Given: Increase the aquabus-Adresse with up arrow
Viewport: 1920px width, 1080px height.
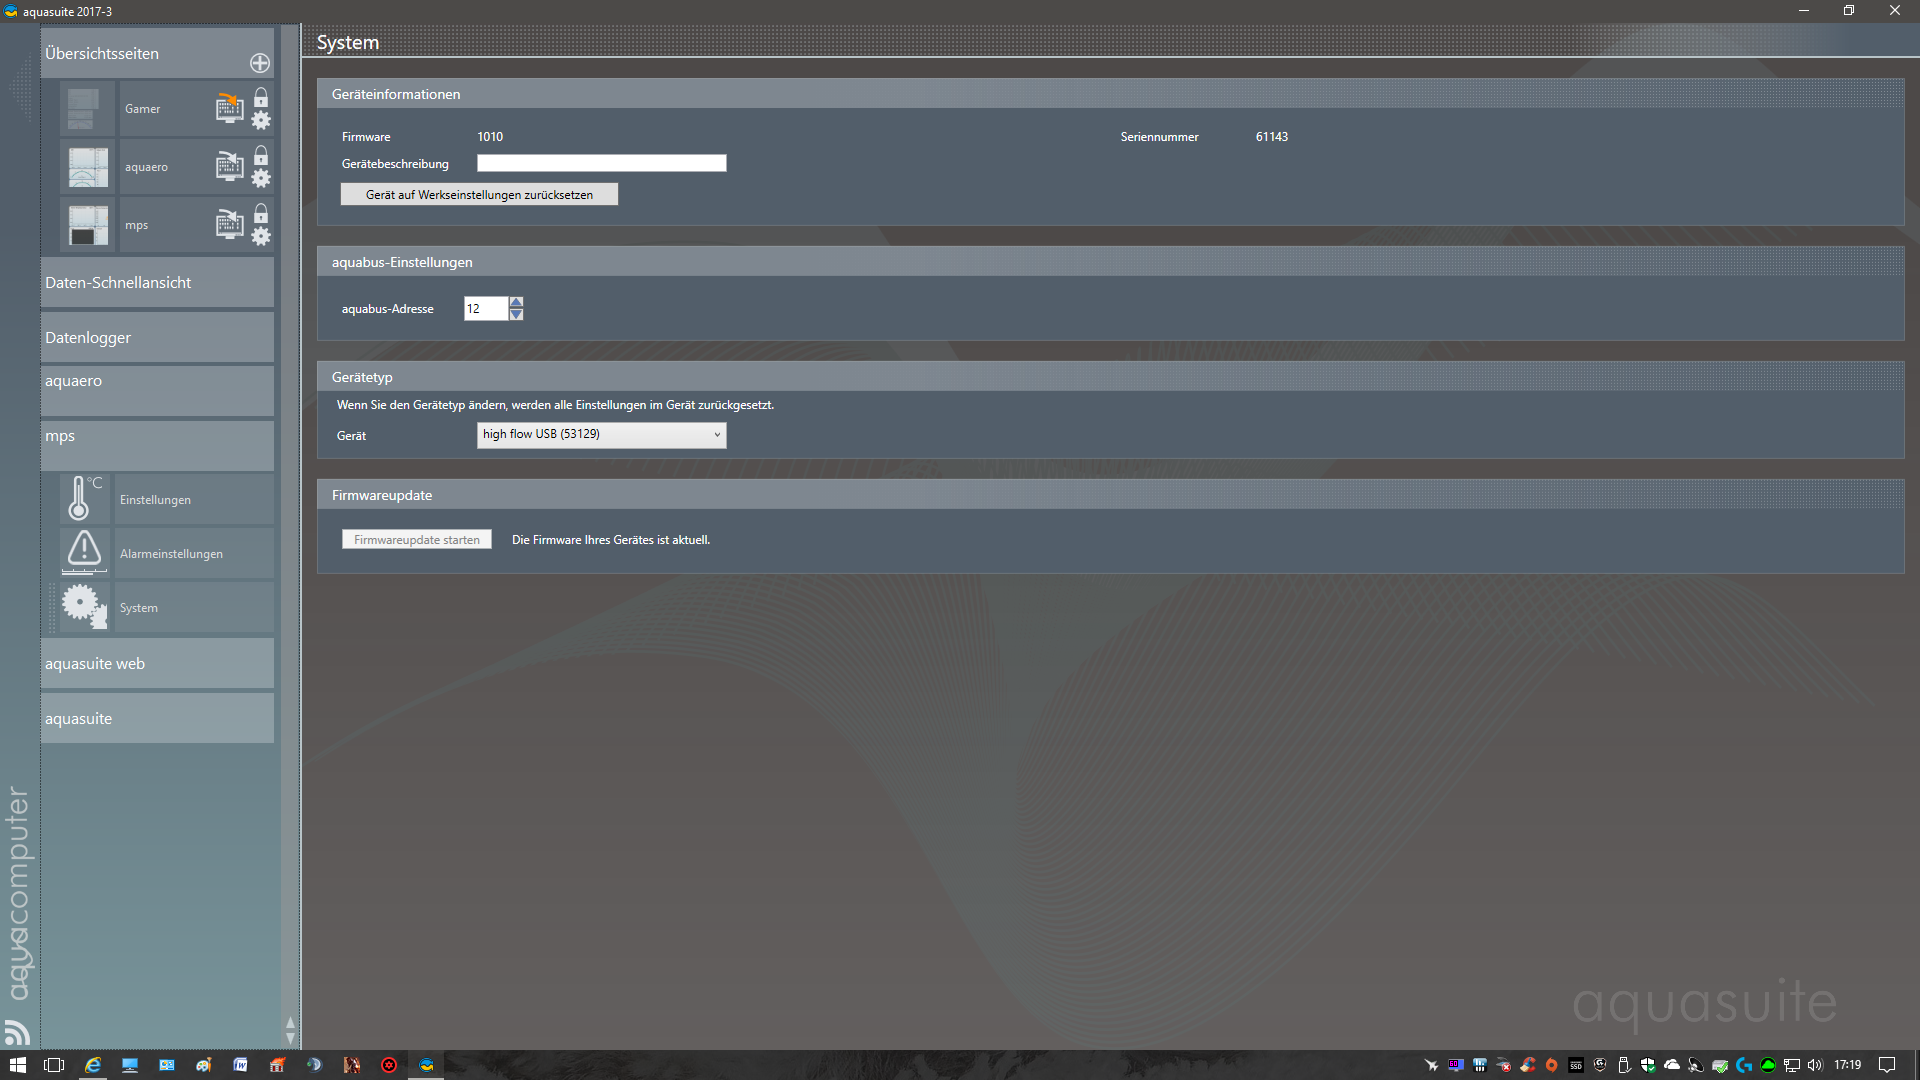Looking at the screenshot, I should tap(516, 302).
